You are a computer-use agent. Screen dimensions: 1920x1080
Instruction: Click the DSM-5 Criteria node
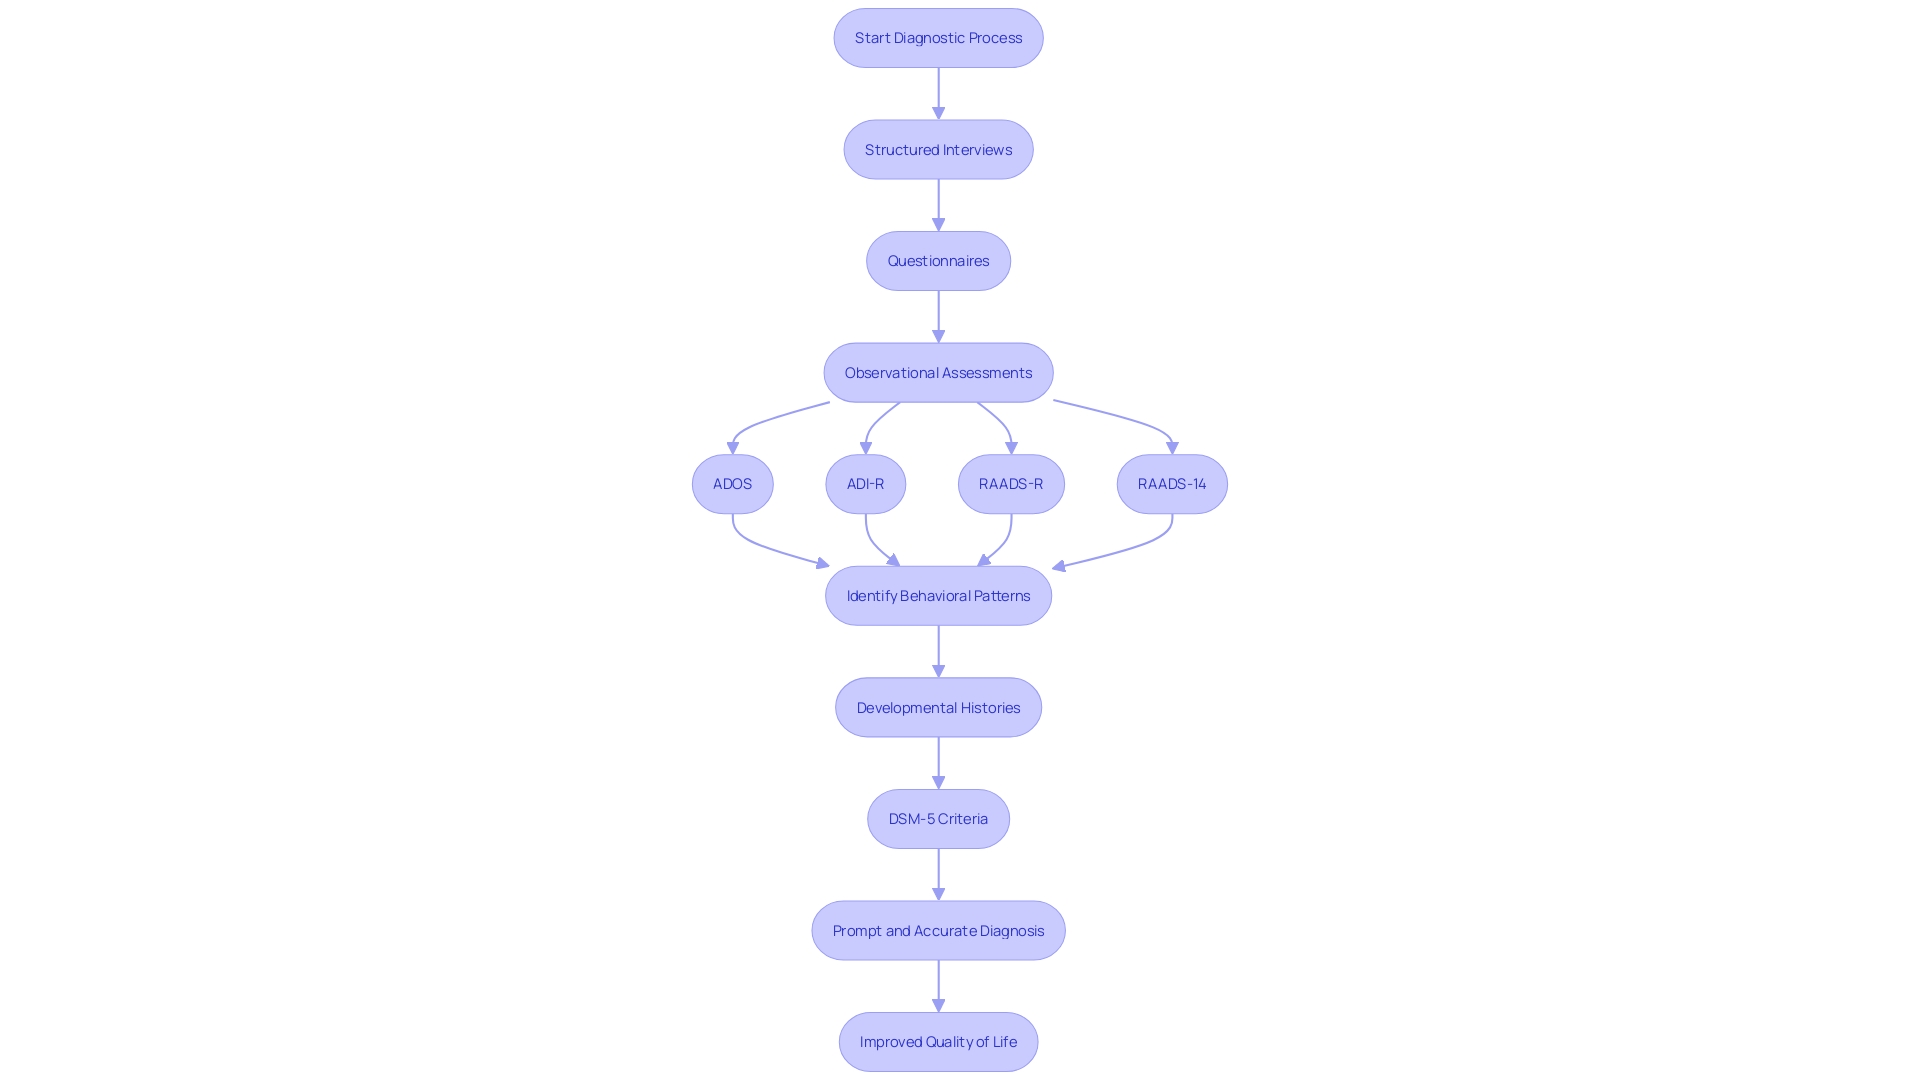(938, 818)
